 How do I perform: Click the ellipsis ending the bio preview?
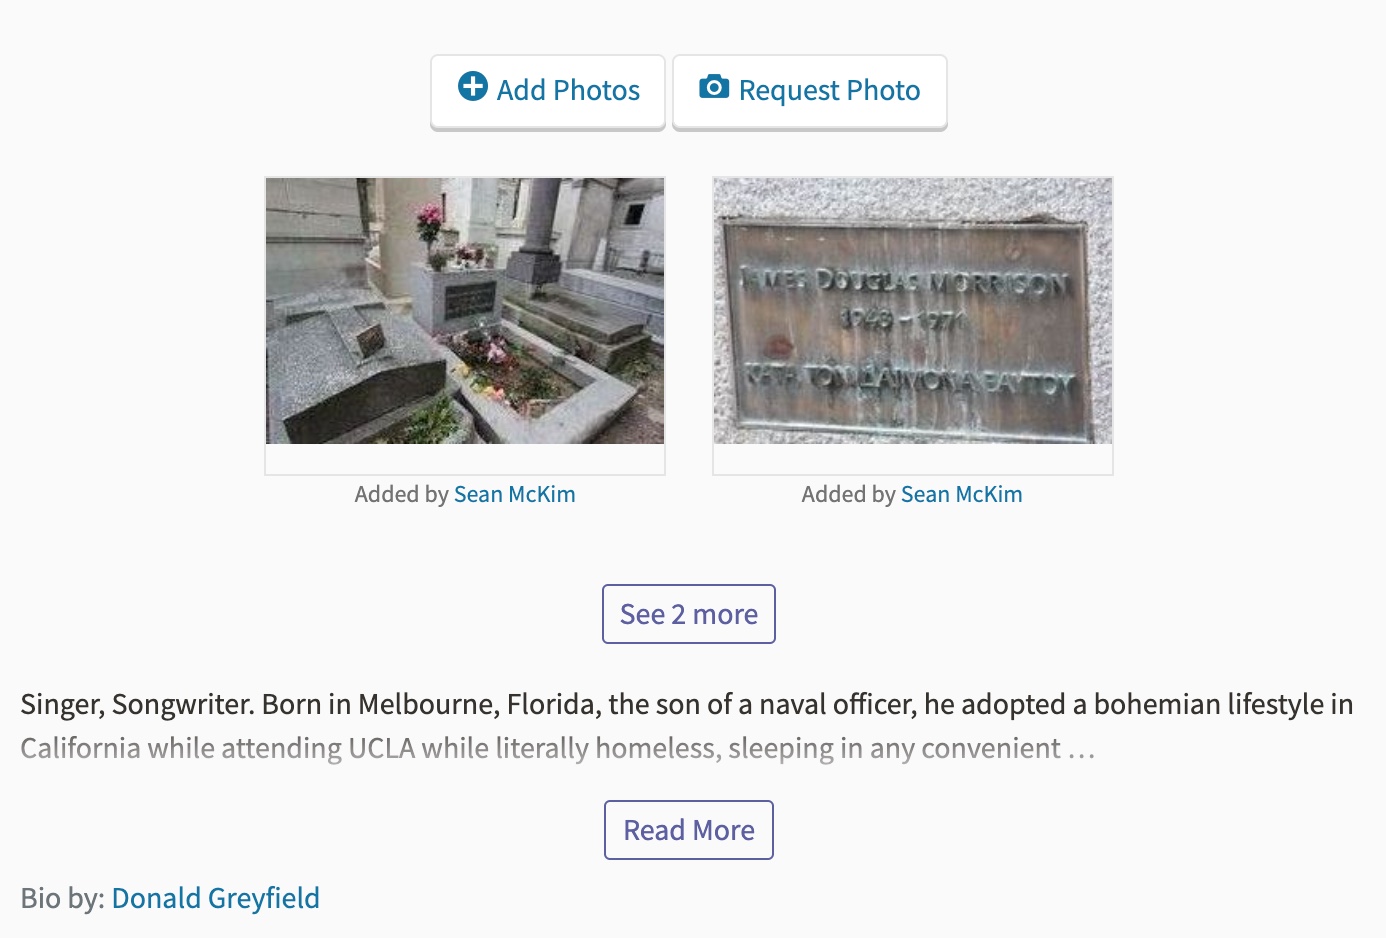click(1081, 750)
